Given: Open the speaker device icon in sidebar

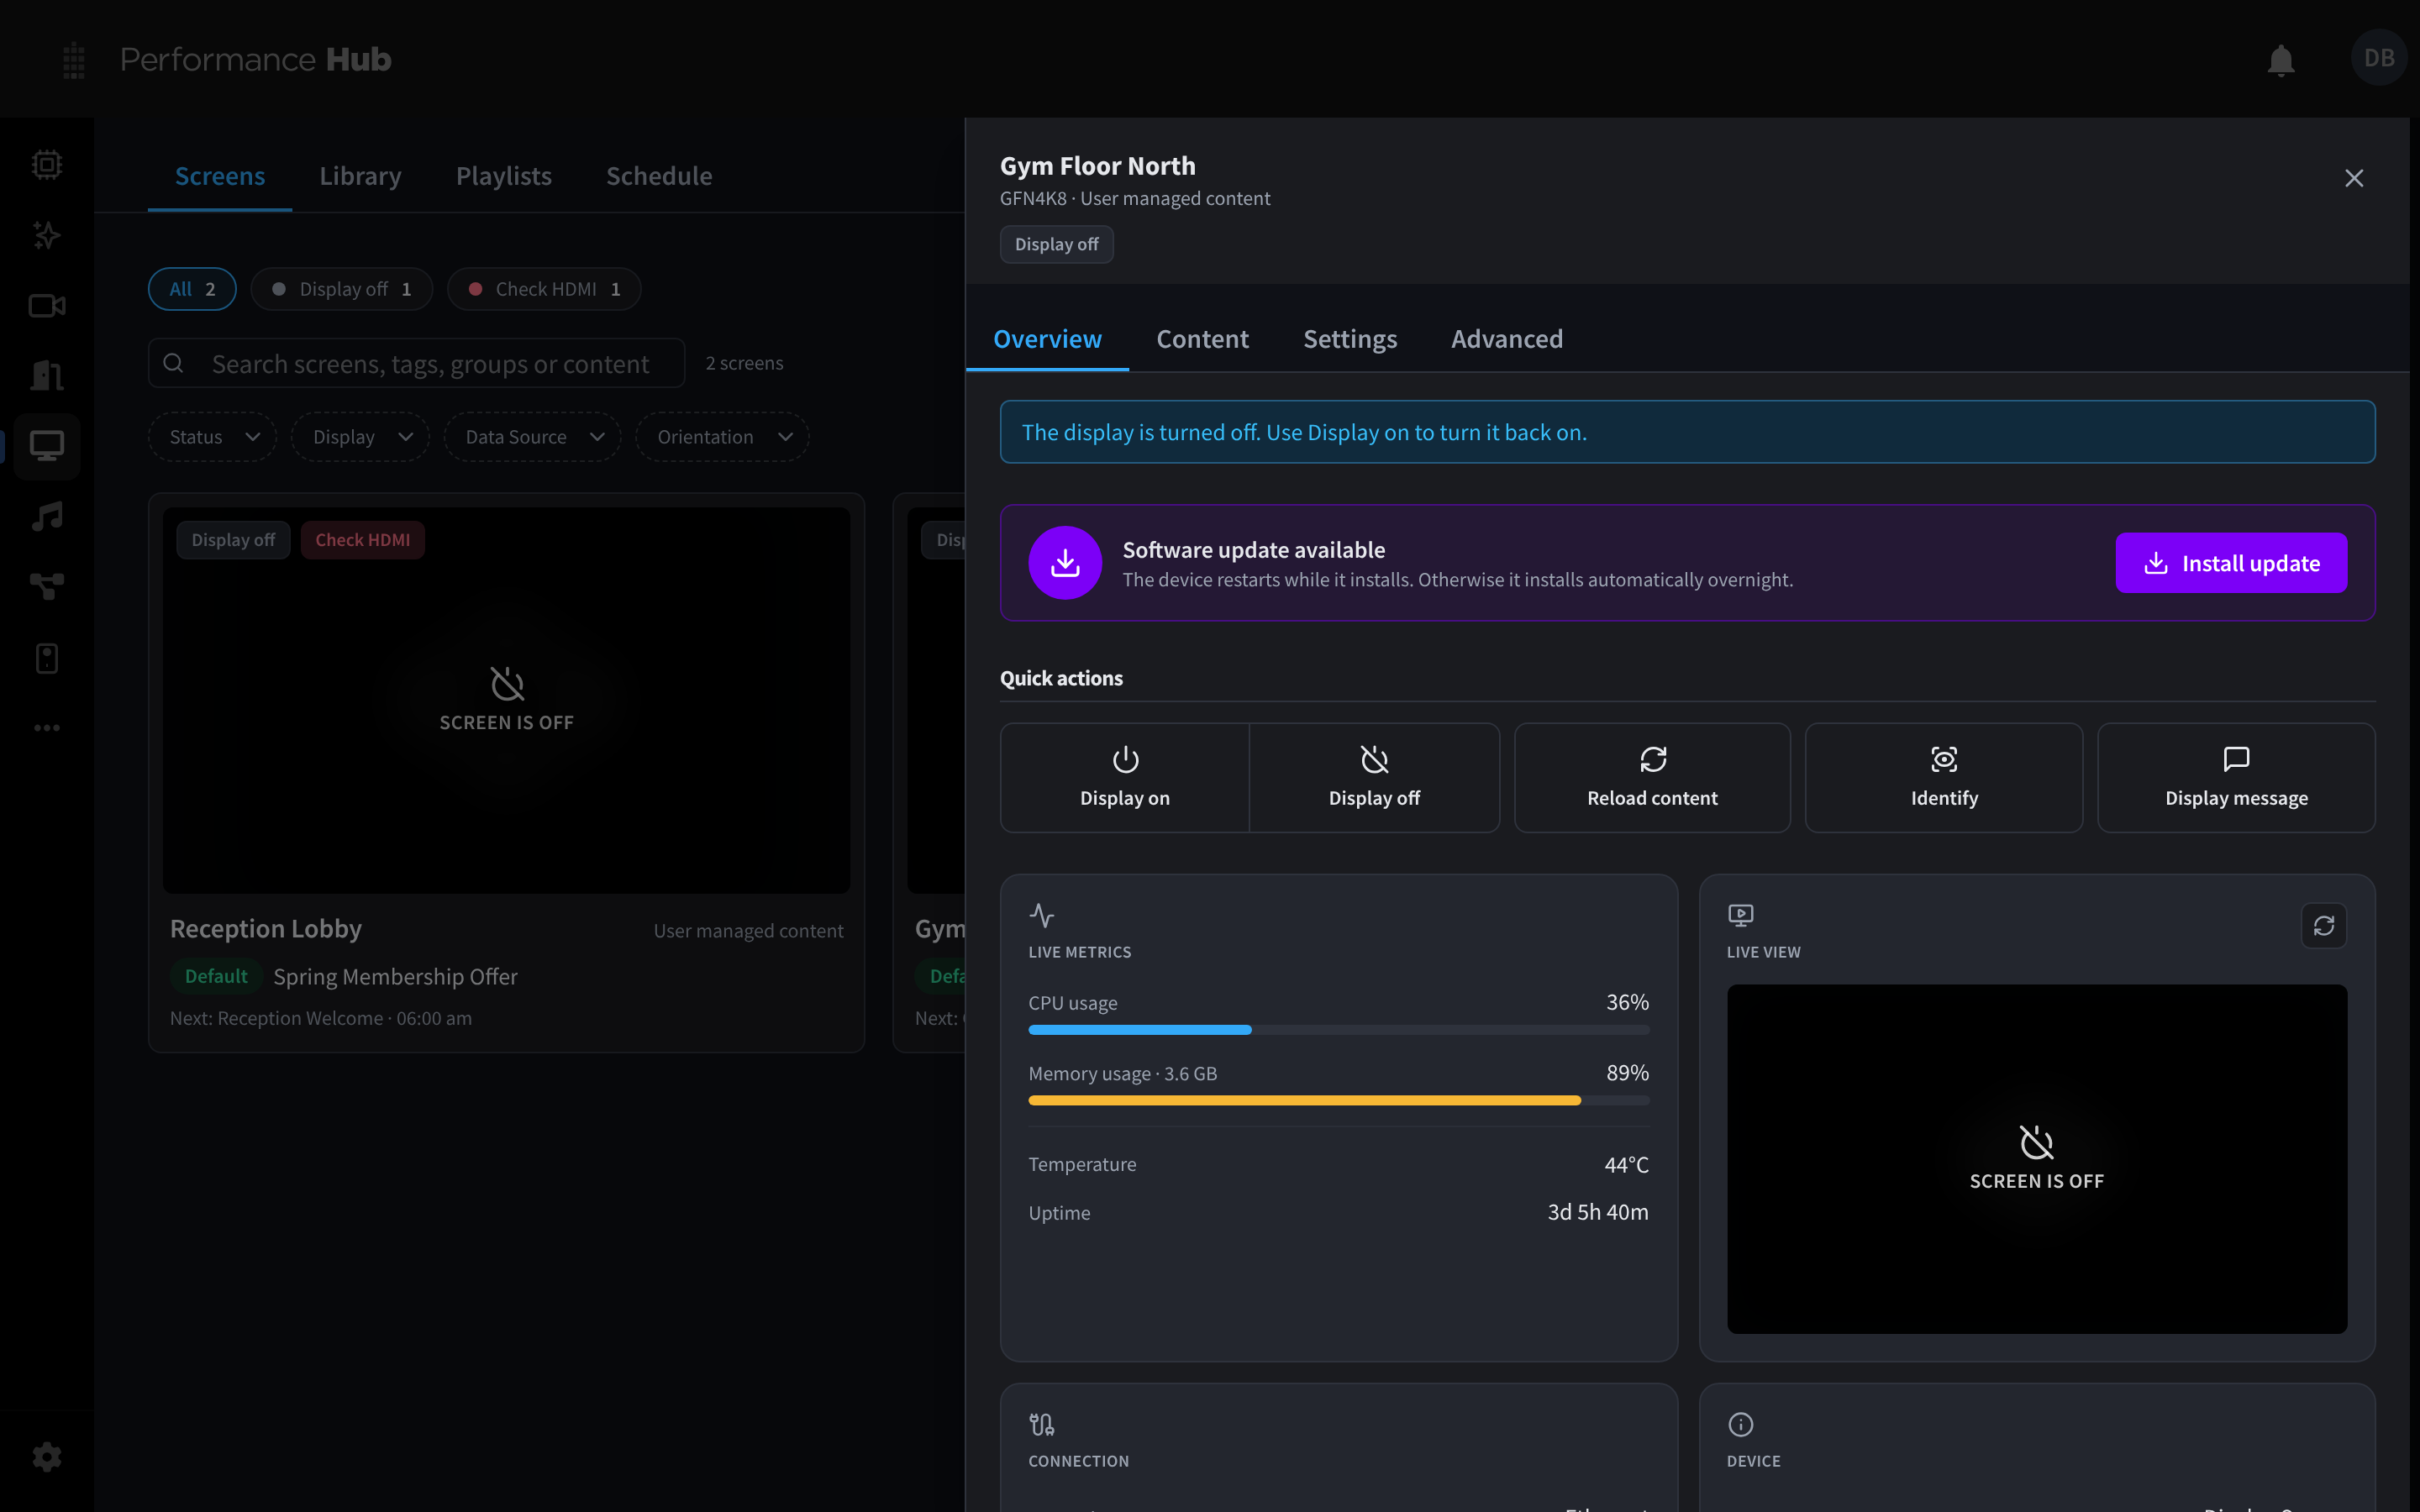Looking at the screenshot, I should (x=47, y=658).
